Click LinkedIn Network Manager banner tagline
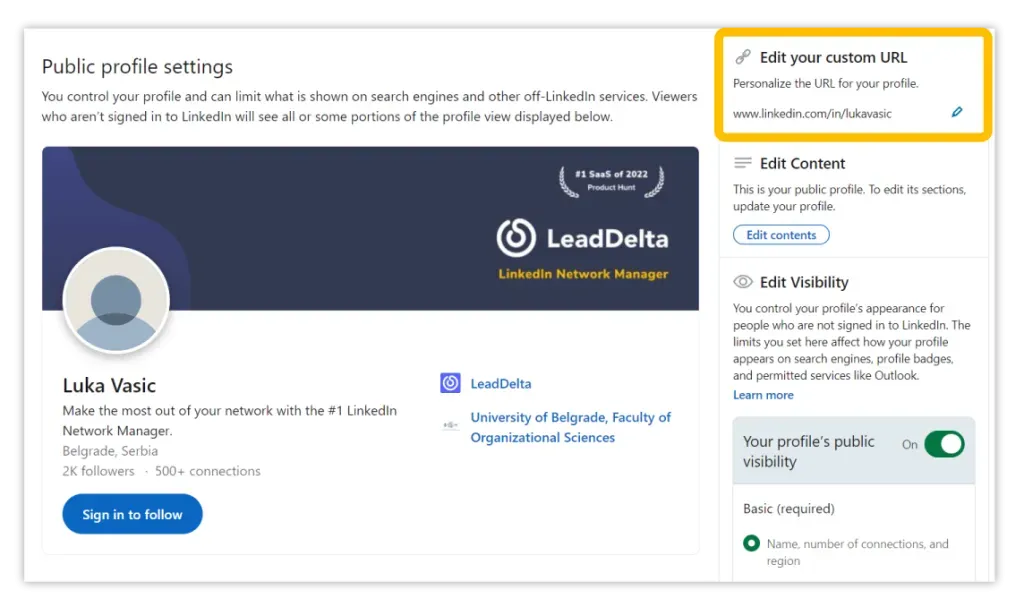Viewport: 1024px width, 607px height. [583, 274]
